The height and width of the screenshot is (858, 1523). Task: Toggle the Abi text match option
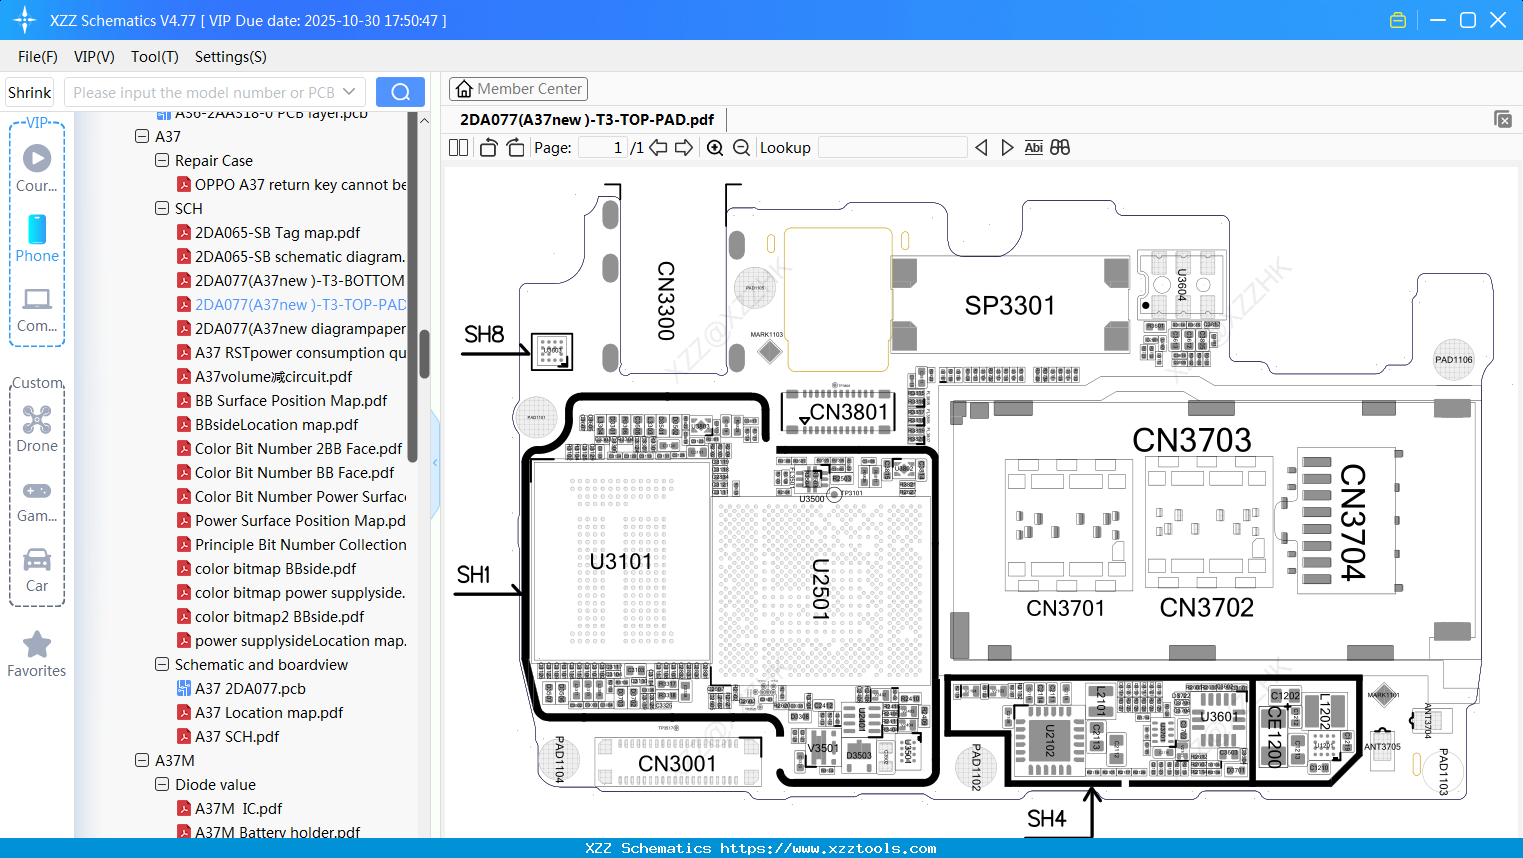pos(1033,147)
